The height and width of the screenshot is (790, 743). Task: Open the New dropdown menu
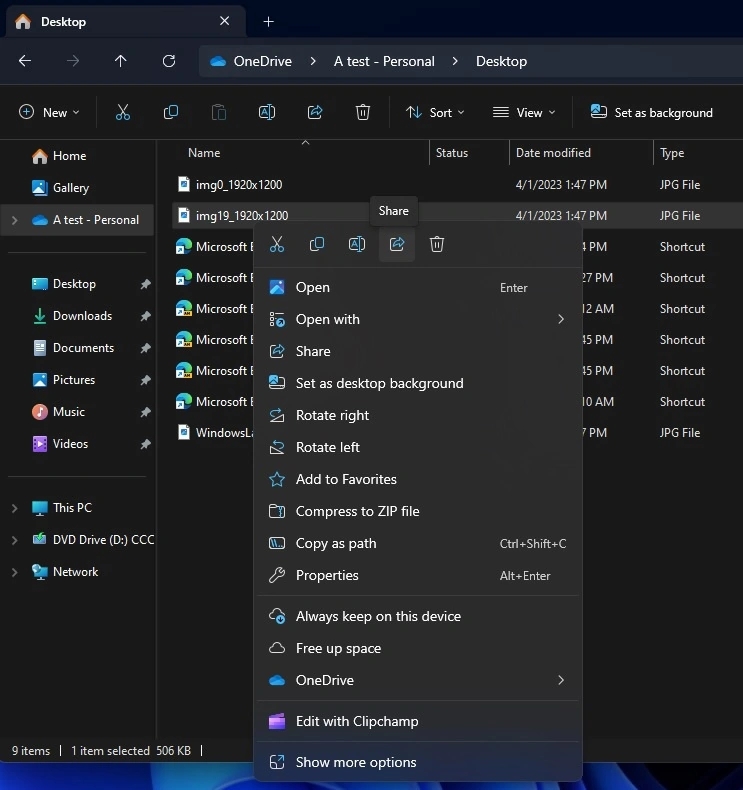coord(49,113)
